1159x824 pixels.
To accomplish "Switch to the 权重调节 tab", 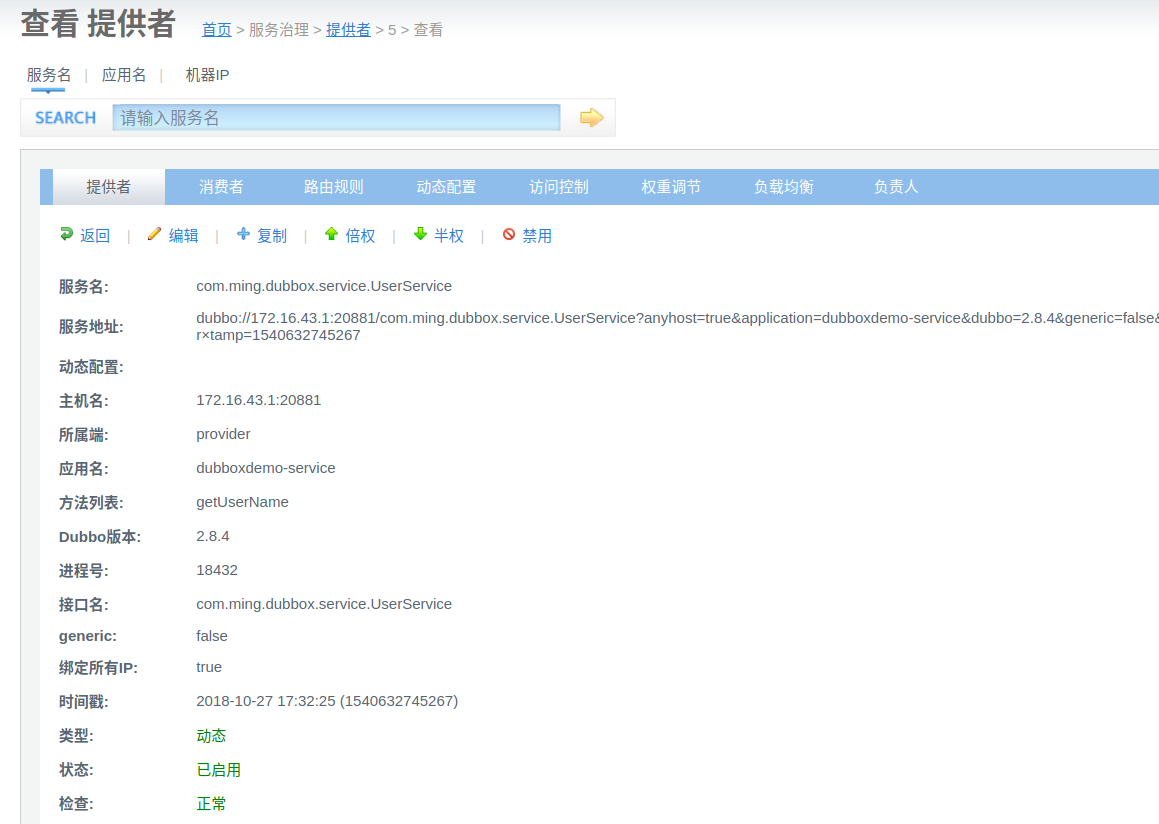I will (671, 187).
